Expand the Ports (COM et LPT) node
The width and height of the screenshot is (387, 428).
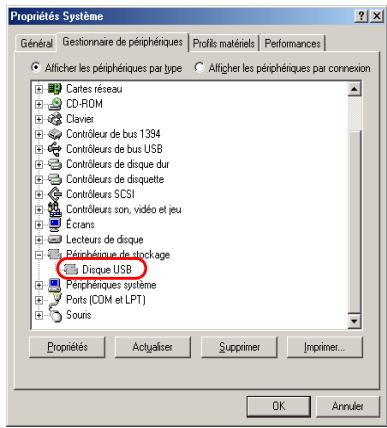tap(39, 300)
